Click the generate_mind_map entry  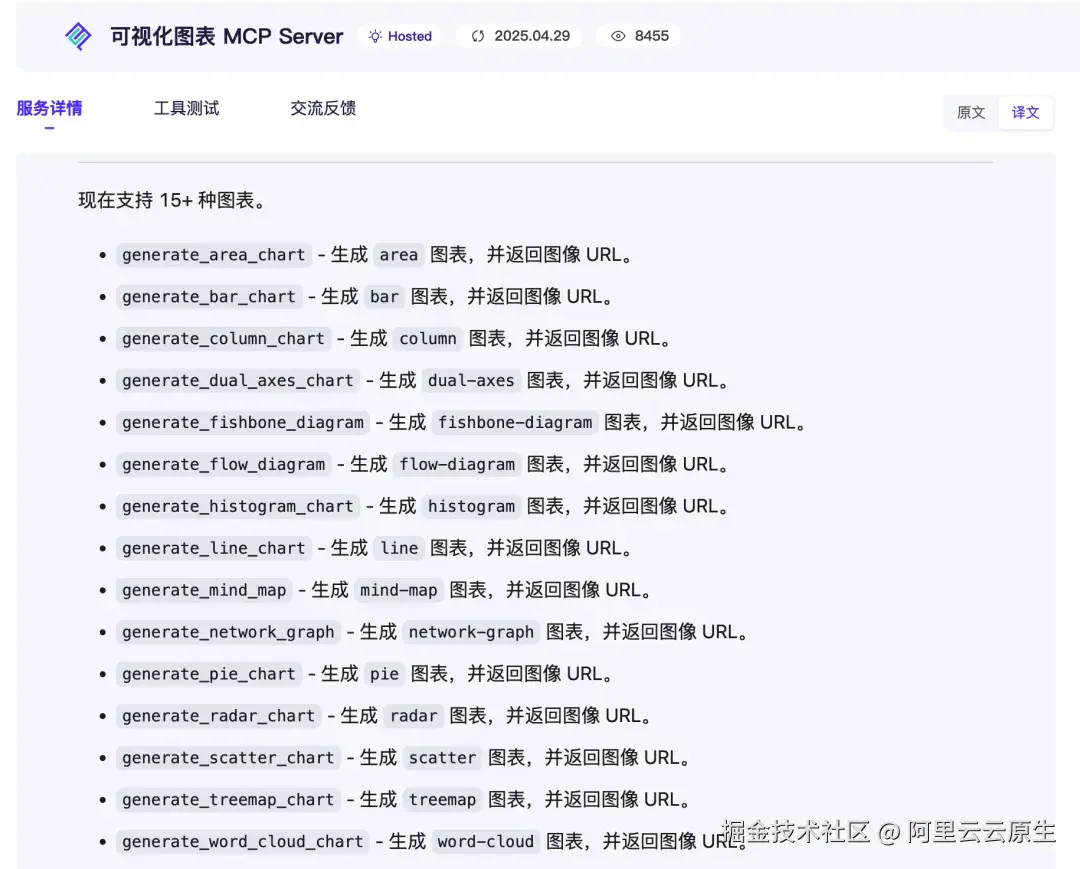tap(203, 590)
